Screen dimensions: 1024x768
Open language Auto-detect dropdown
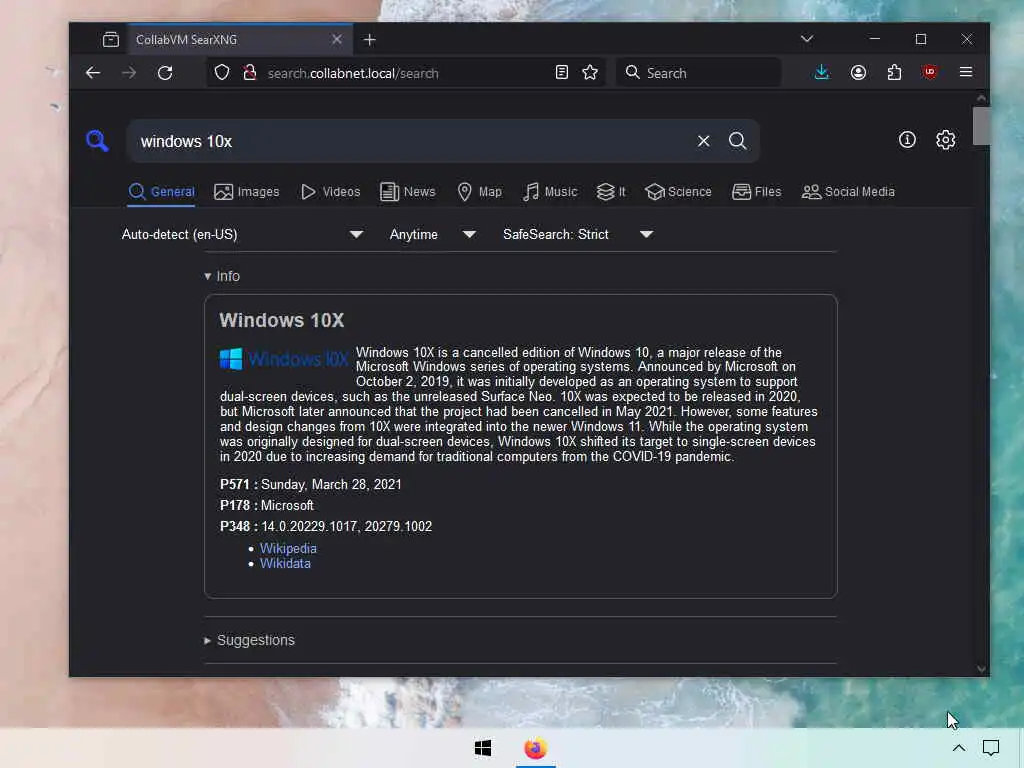(242, 234)
